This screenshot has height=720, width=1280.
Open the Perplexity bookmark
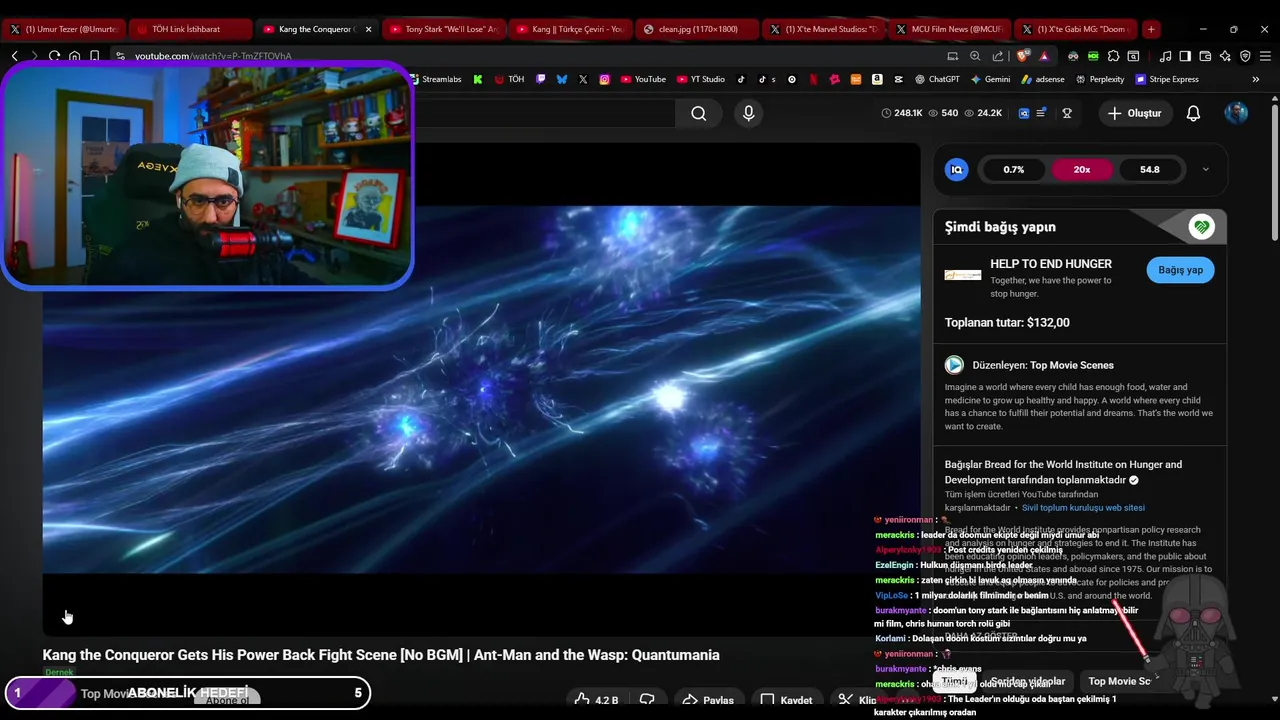click(1099, 79)
